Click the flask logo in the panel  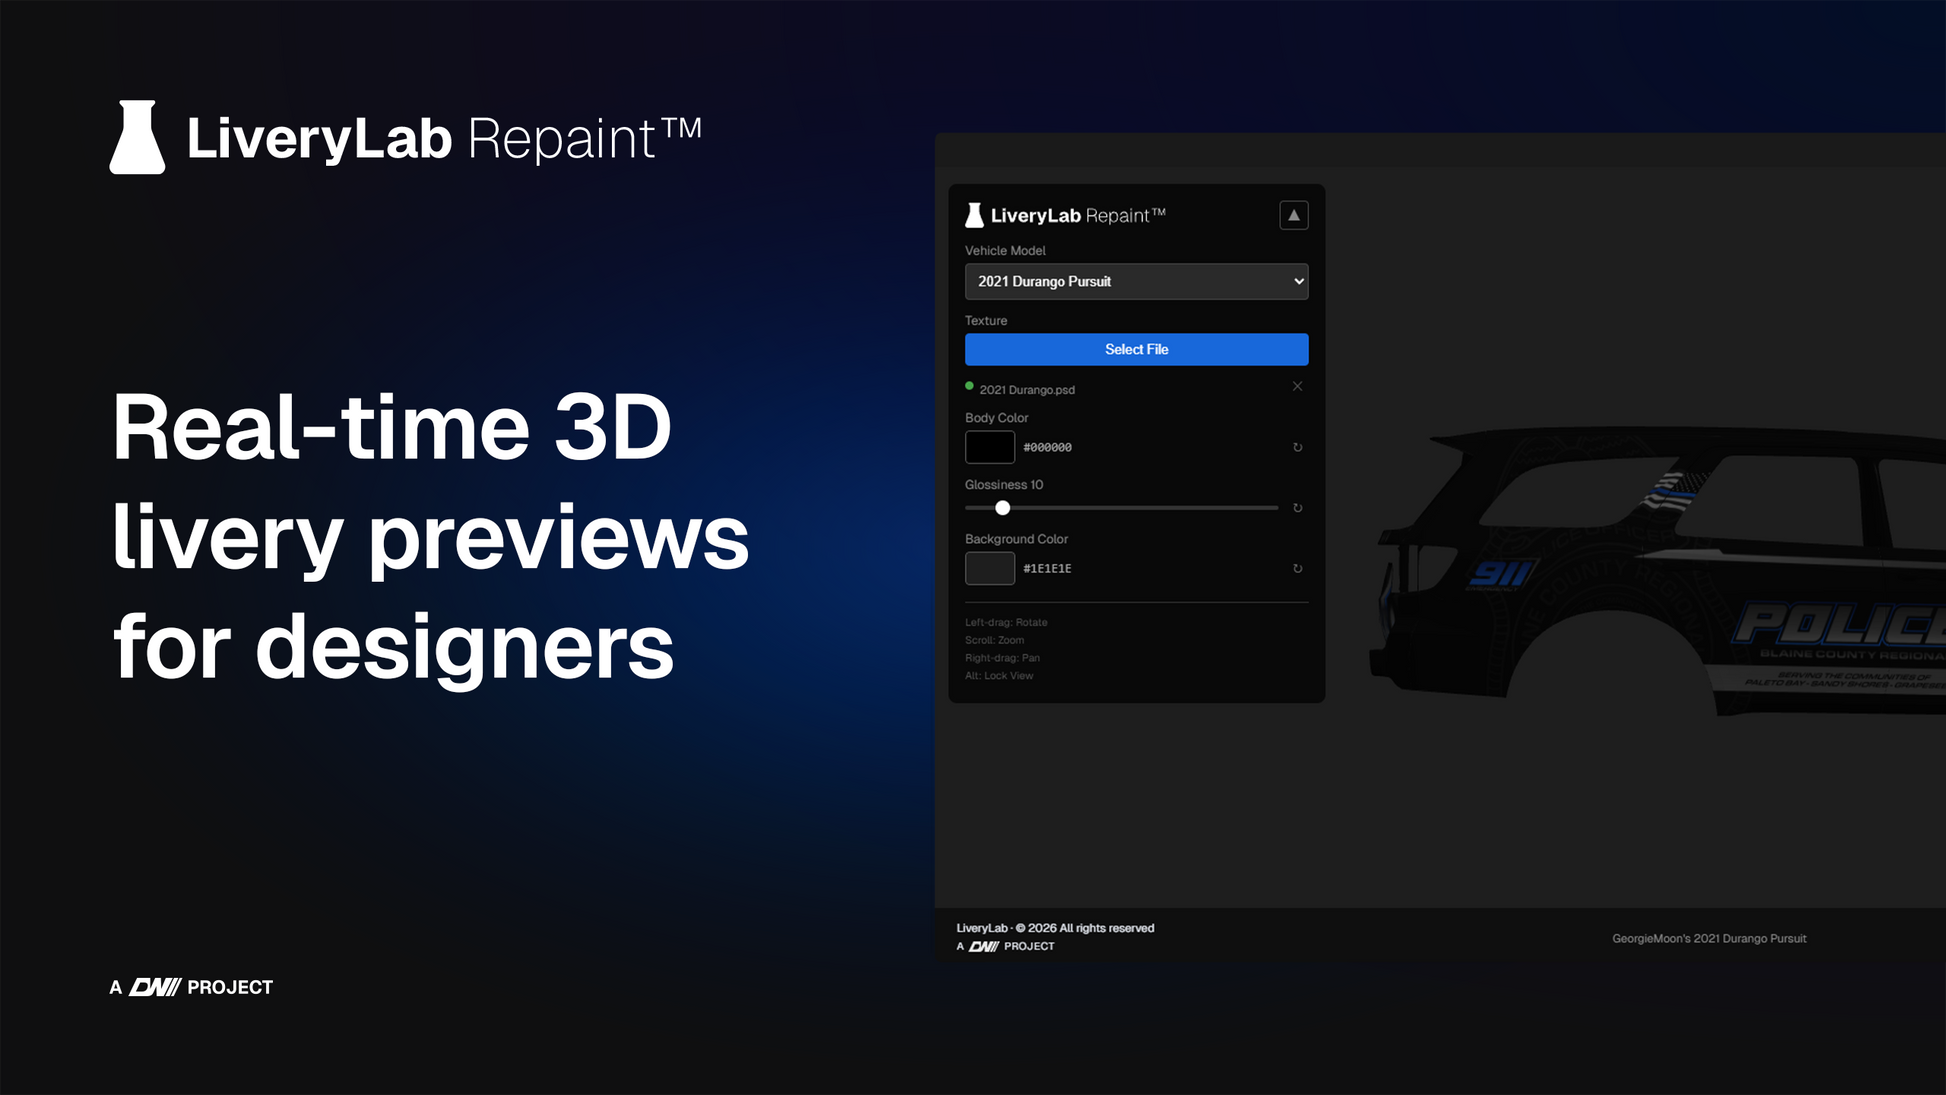click(x=974, y=215)
